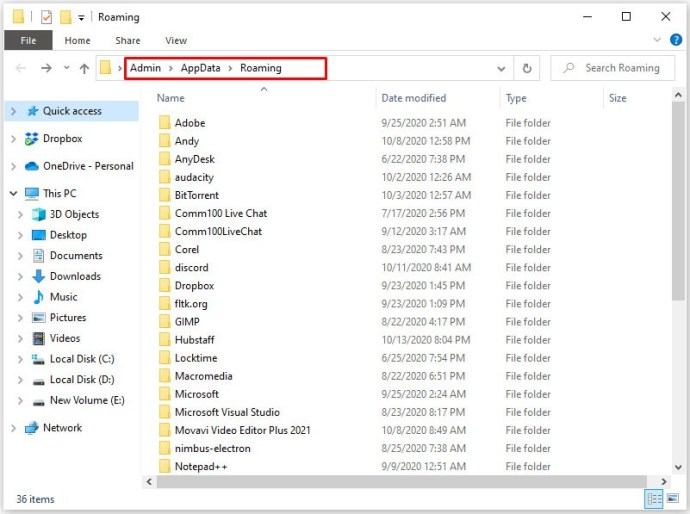
Task: Switch to the Share ribbon tab
Action: 128,40
